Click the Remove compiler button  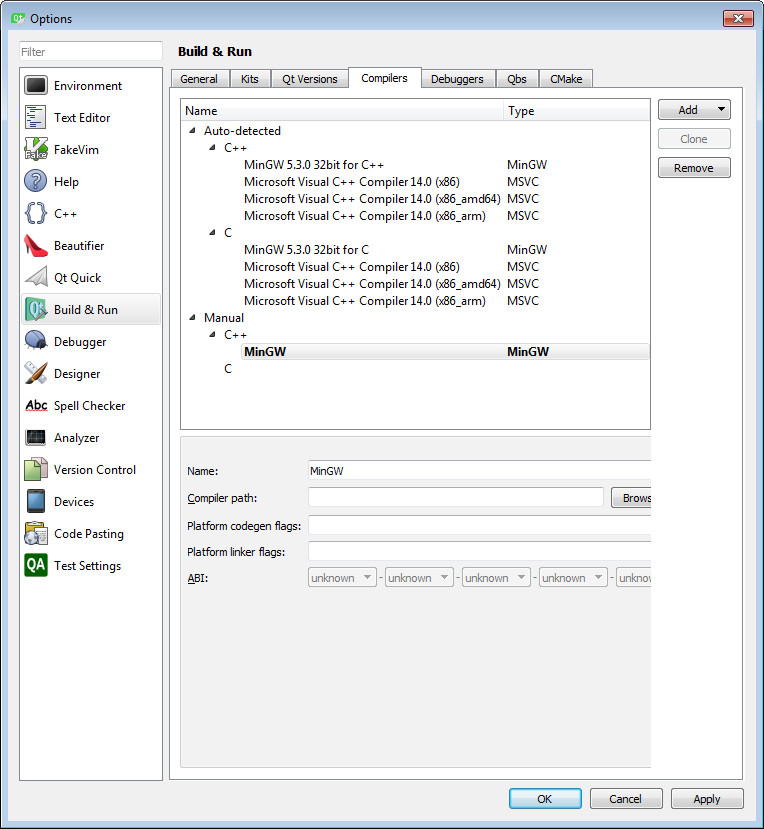(x=694, y=168)
